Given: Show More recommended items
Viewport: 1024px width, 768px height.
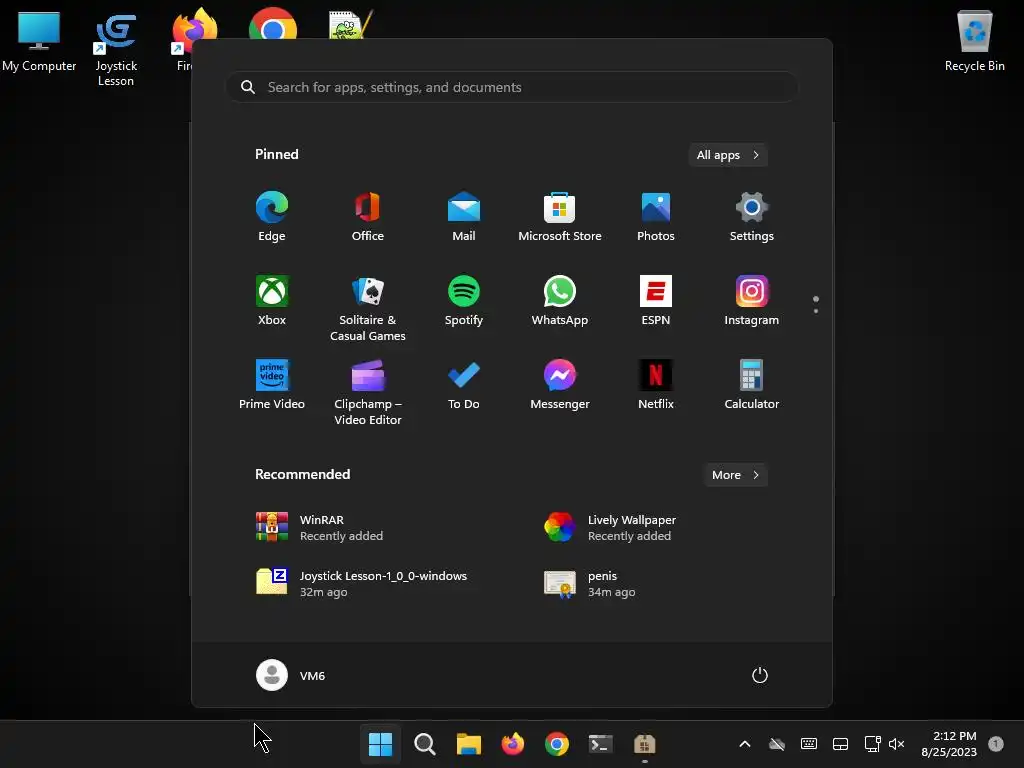Looking at the screenshot, I should pyautogui.click(x=735, y=475).
